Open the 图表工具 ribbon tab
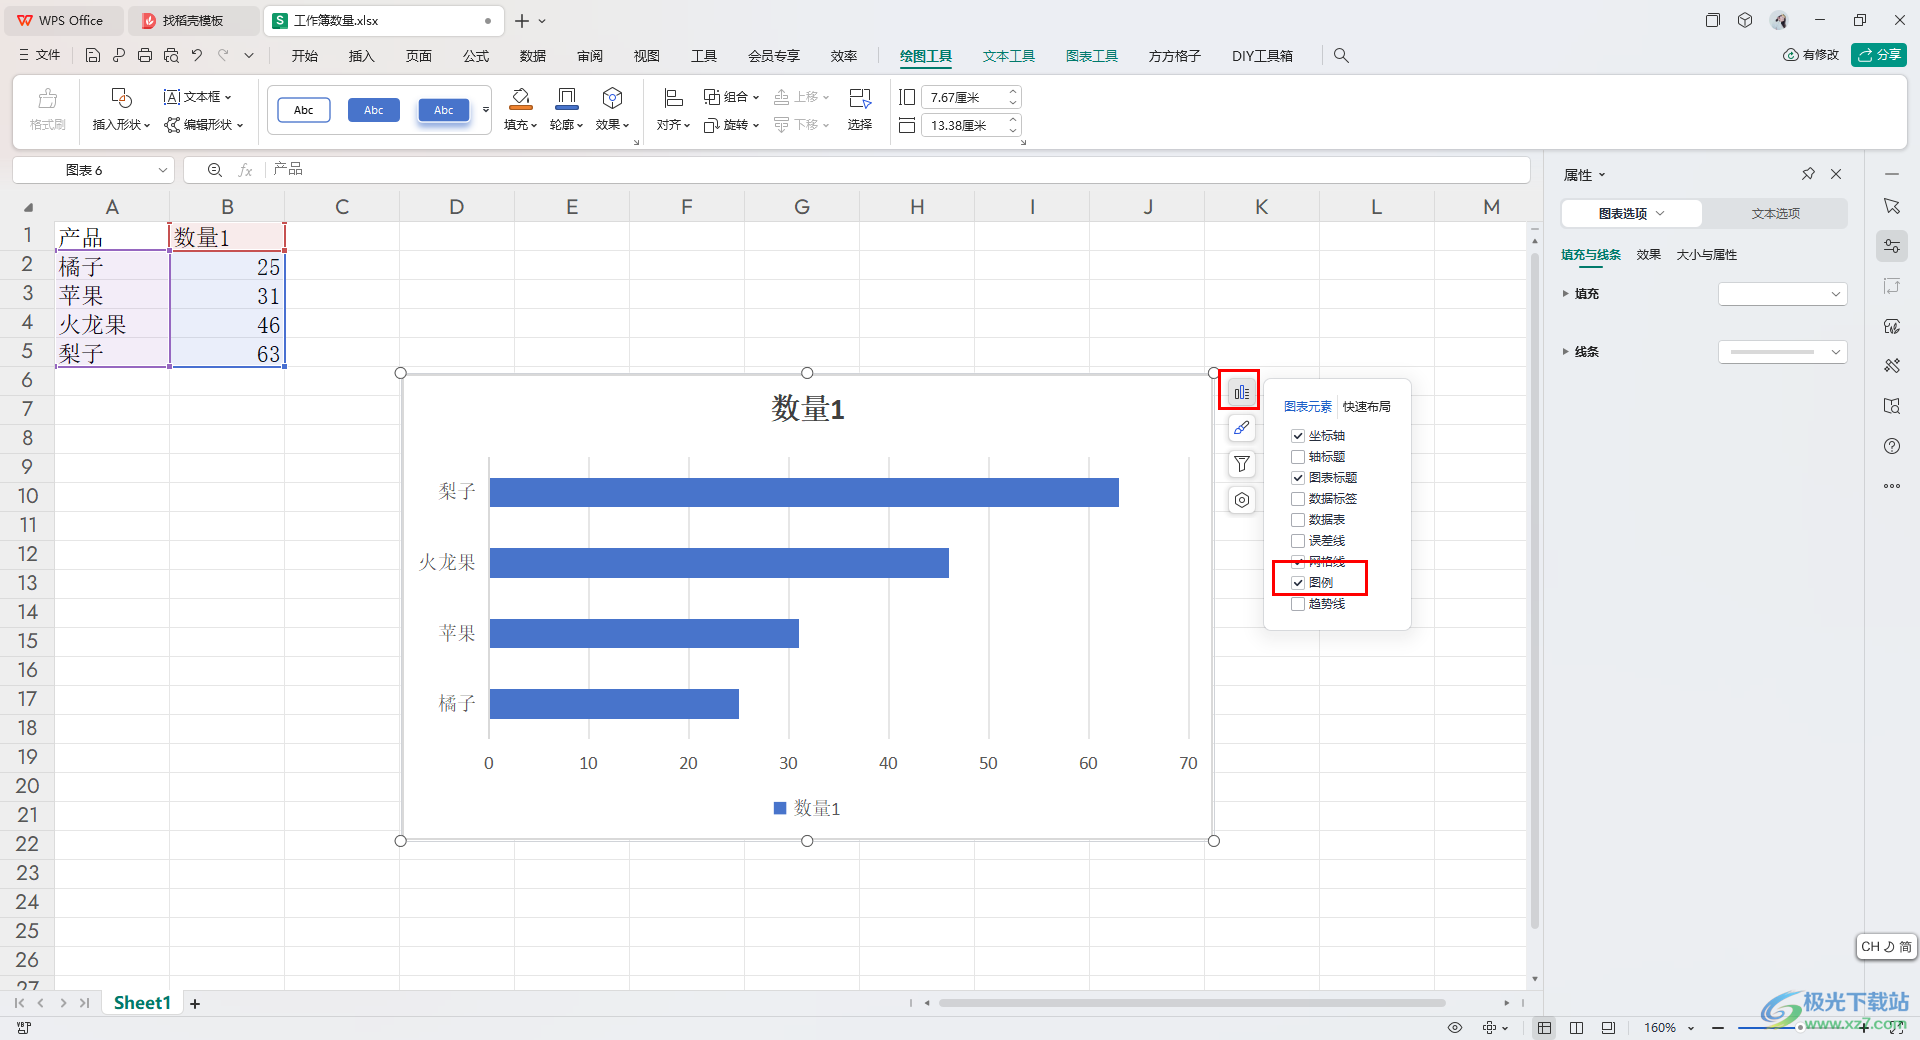This screenshot has height=1040, width=1920. (1092, 56)
